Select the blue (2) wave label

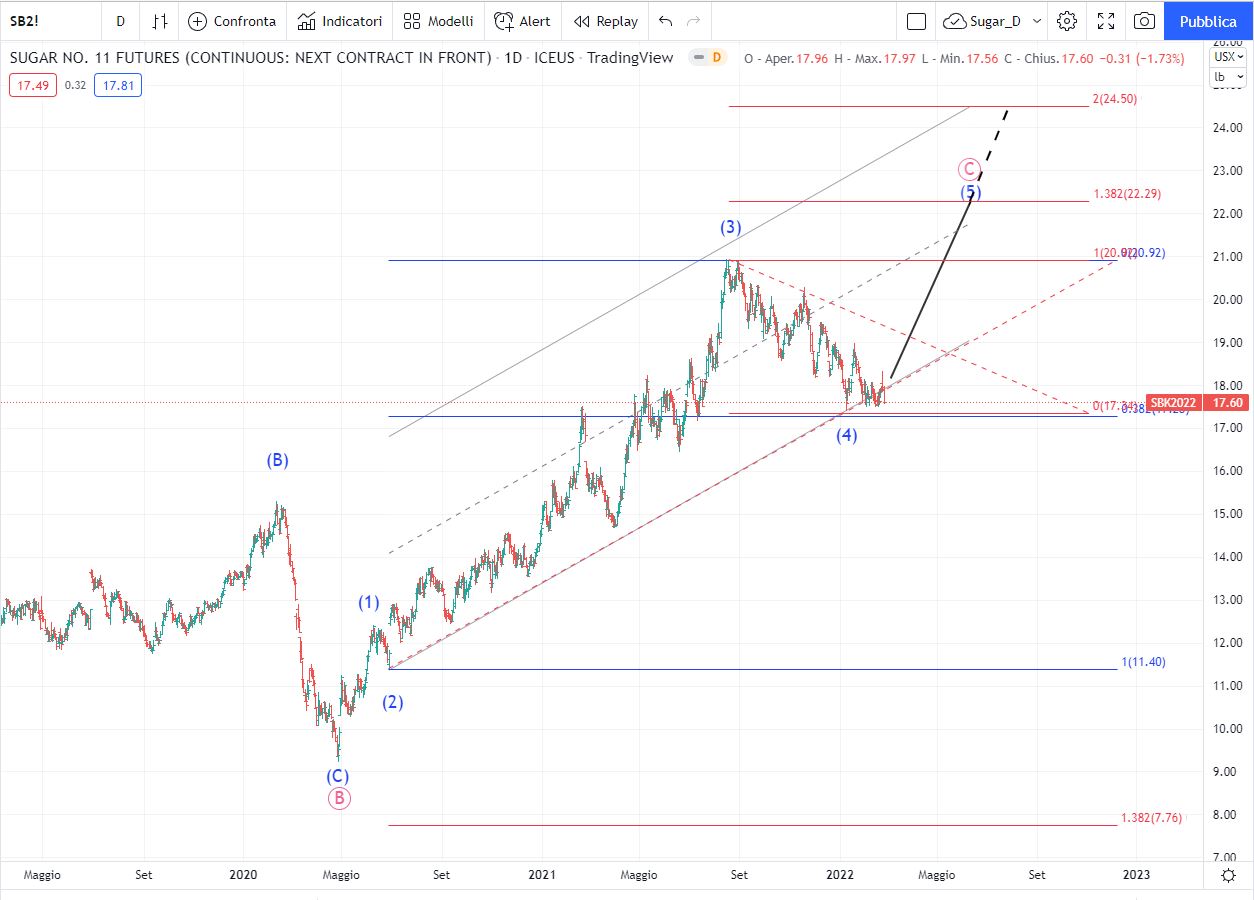pyautogui.click(x=393, y=702)
